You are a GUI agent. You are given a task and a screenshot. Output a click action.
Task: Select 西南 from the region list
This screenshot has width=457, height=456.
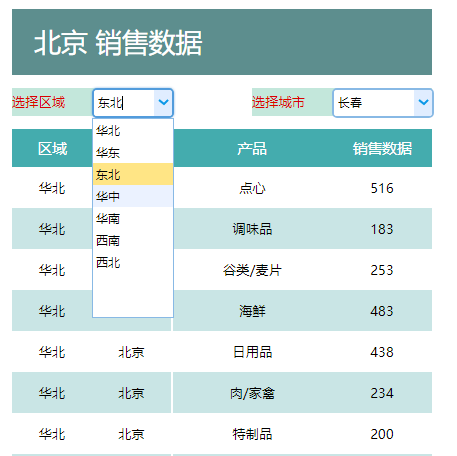133,240
